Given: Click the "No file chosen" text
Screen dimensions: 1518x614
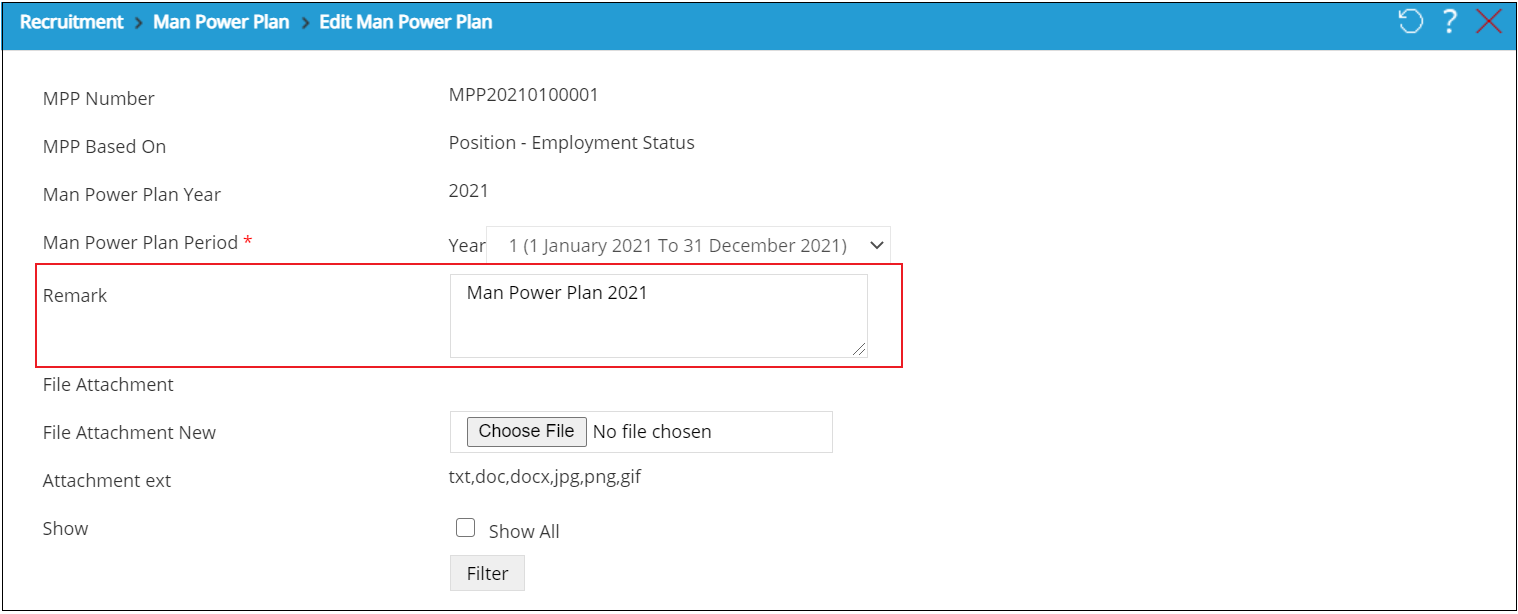Looking at the screenshot, I should click(x=652, y=432).
